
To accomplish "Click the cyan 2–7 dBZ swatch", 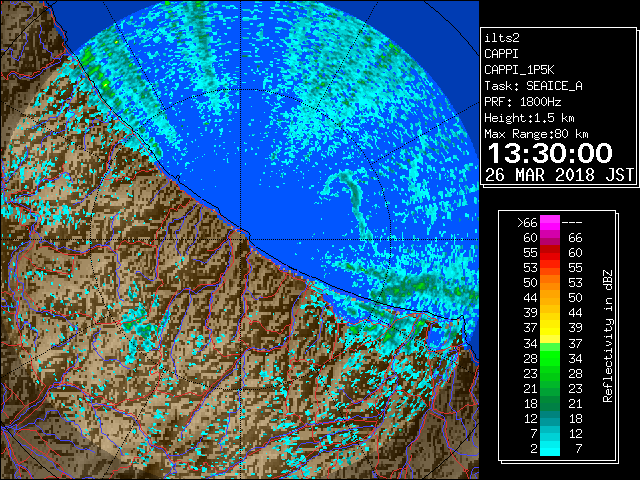I will click(x=550, y=448).
